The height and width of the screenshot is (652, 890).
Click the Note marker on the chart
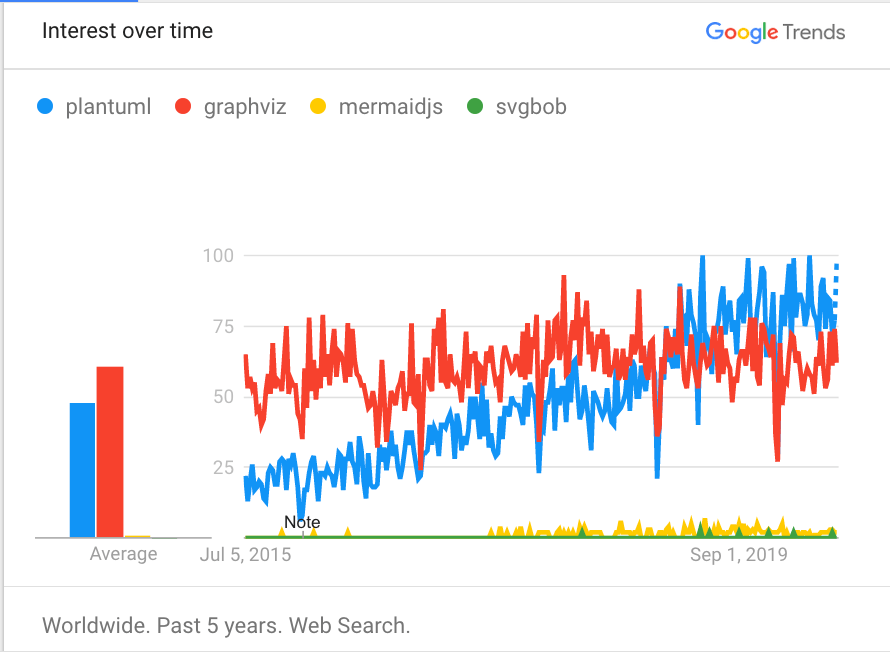pos(302,522)
